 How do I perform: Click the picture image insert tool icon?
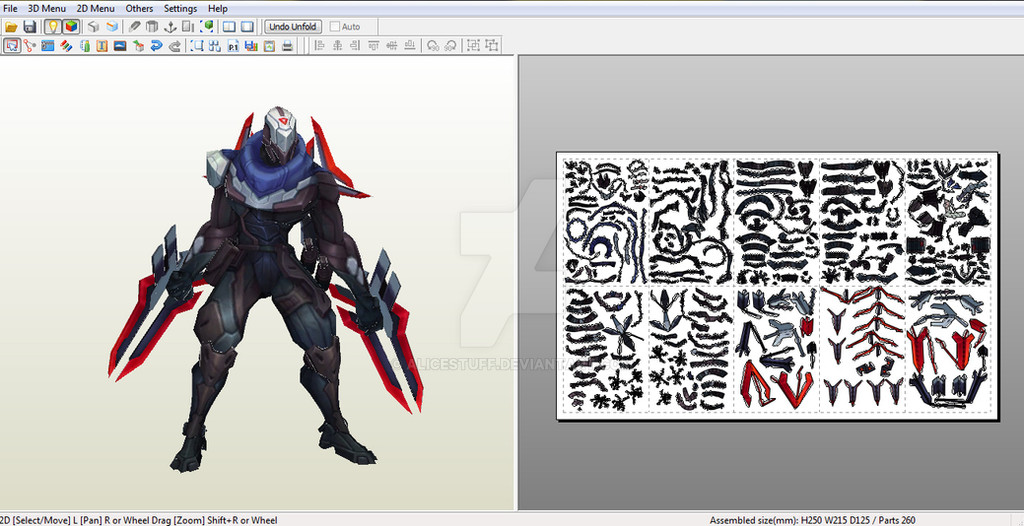tap(120, 46)
